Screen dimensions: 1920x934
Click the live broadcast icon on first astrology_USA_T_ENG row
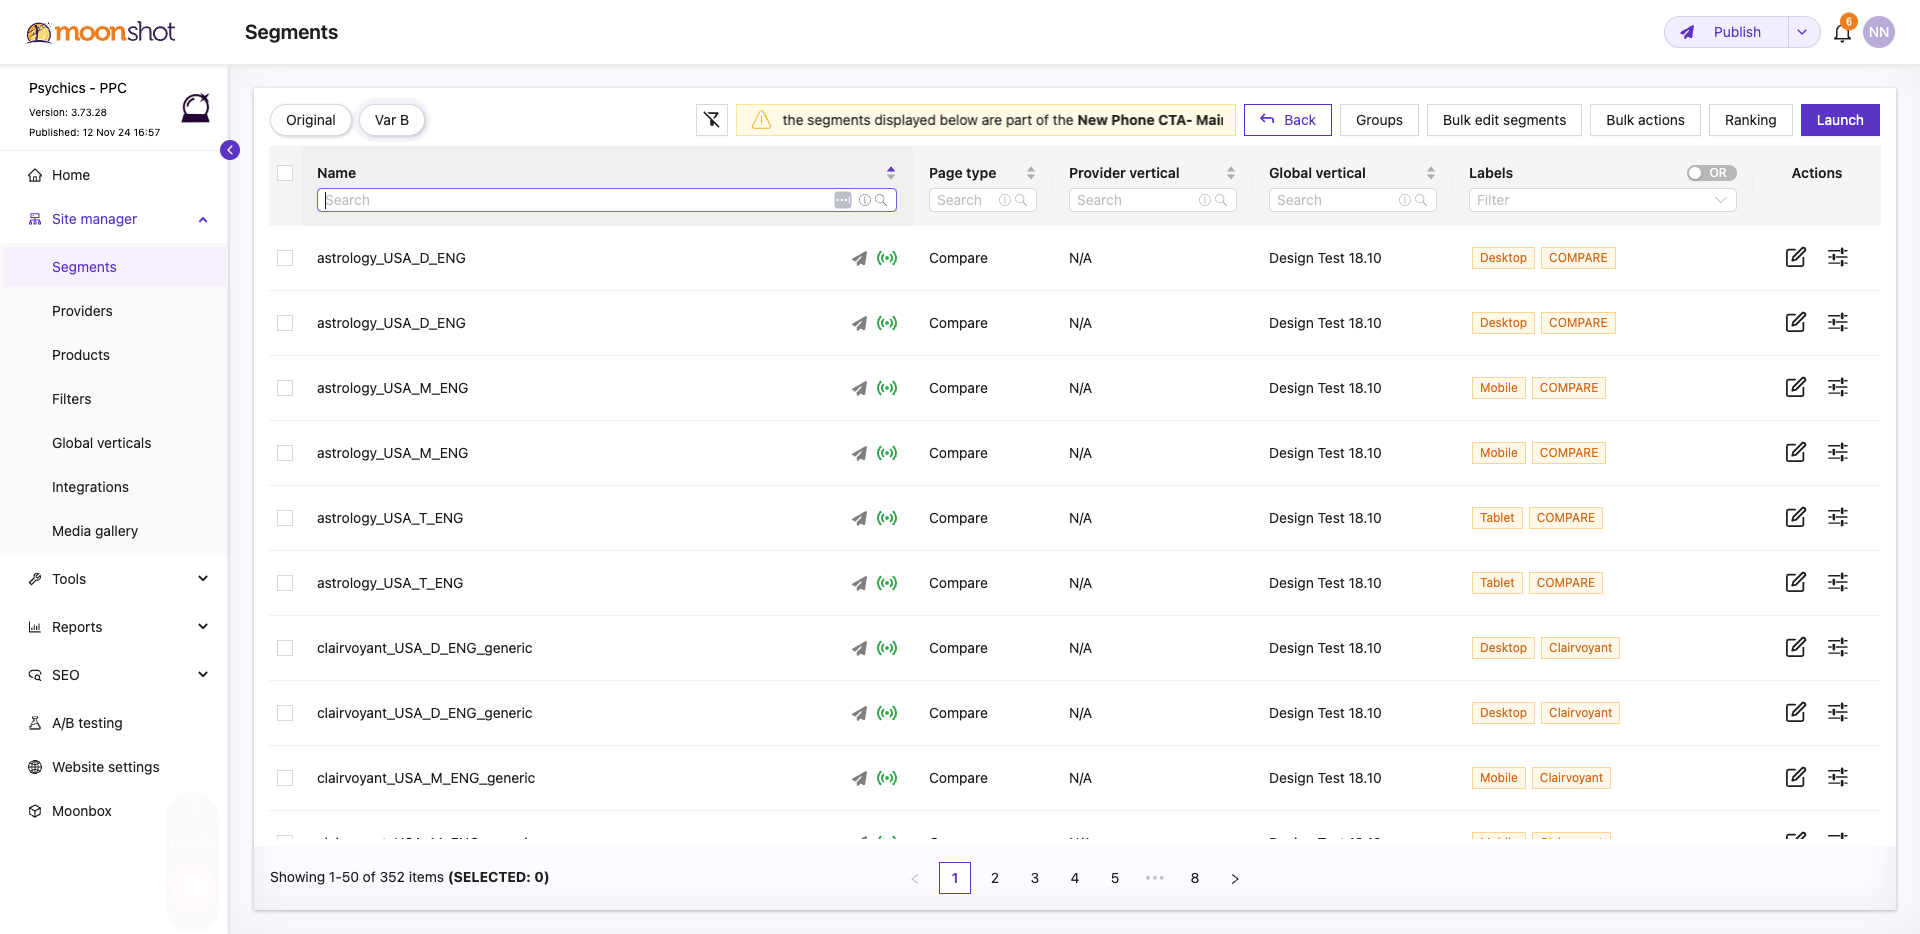click(887, 518)
